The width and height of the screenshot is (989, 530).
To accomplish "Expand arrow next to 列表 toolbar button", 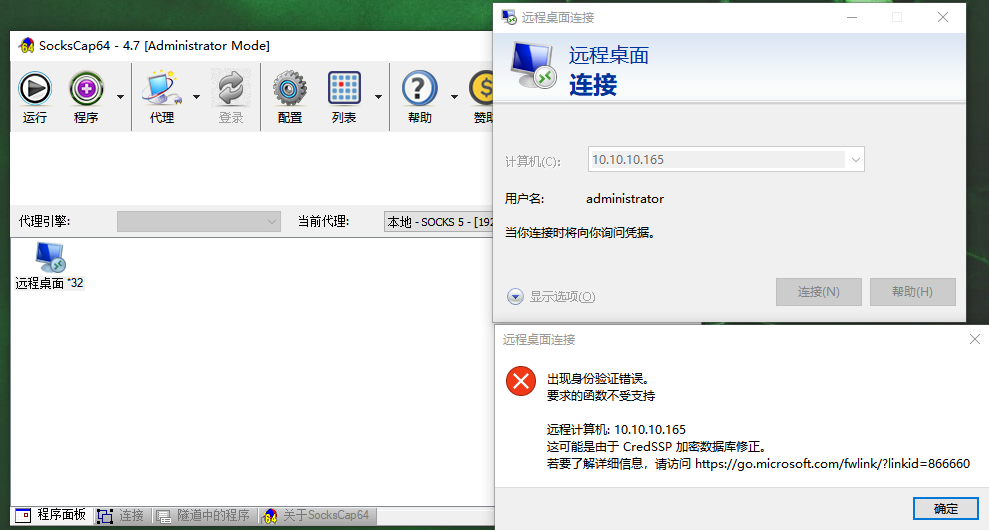I will (x=378, y=97).
